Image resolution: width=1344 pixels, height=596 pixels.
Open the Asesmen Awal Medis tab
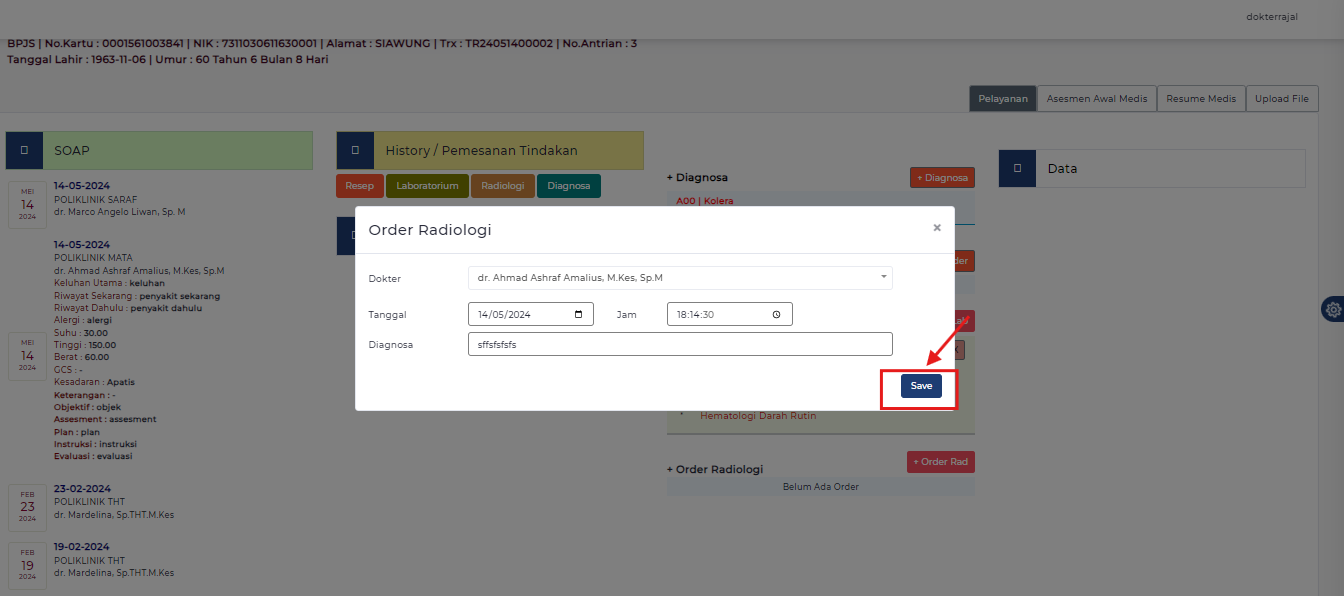[x=1097, y=99]
